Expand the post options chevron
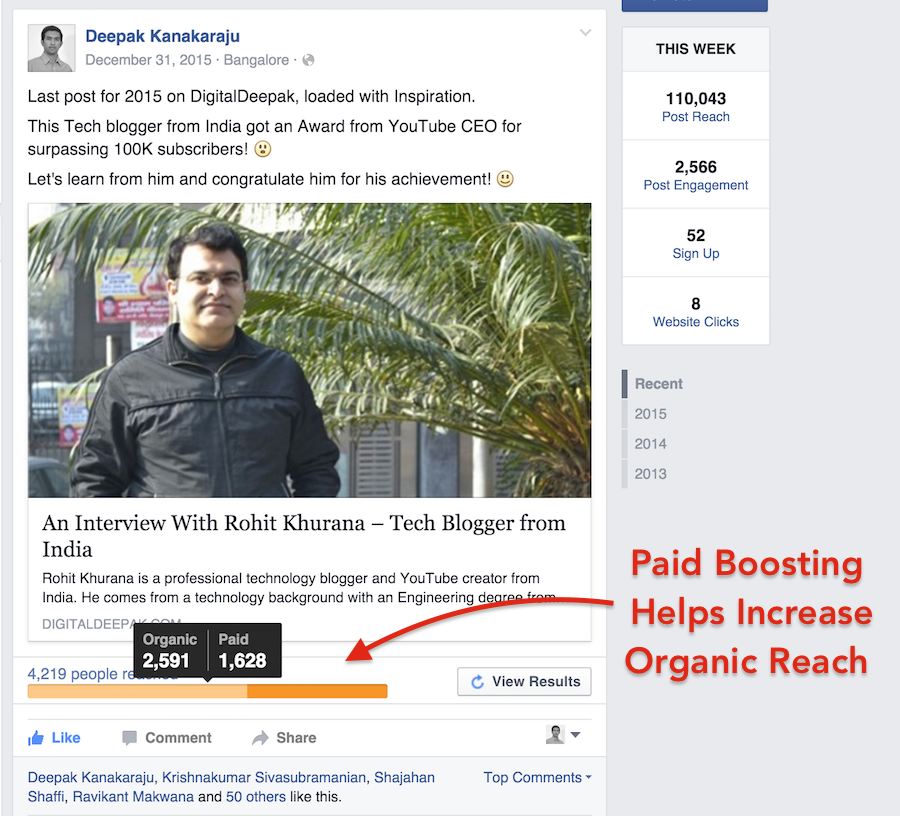The width and height of the screenshot is (900, 816). (585, 33)
